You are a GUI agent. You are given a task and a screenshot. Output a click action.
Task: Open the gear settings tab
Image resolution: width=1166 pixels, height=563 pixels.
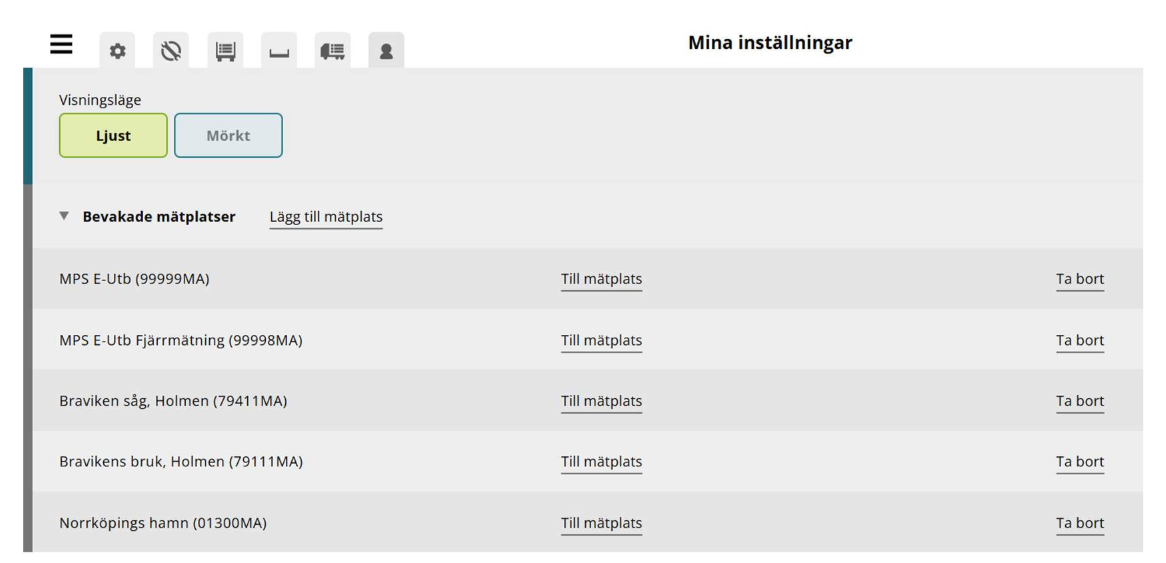[117, 51]
